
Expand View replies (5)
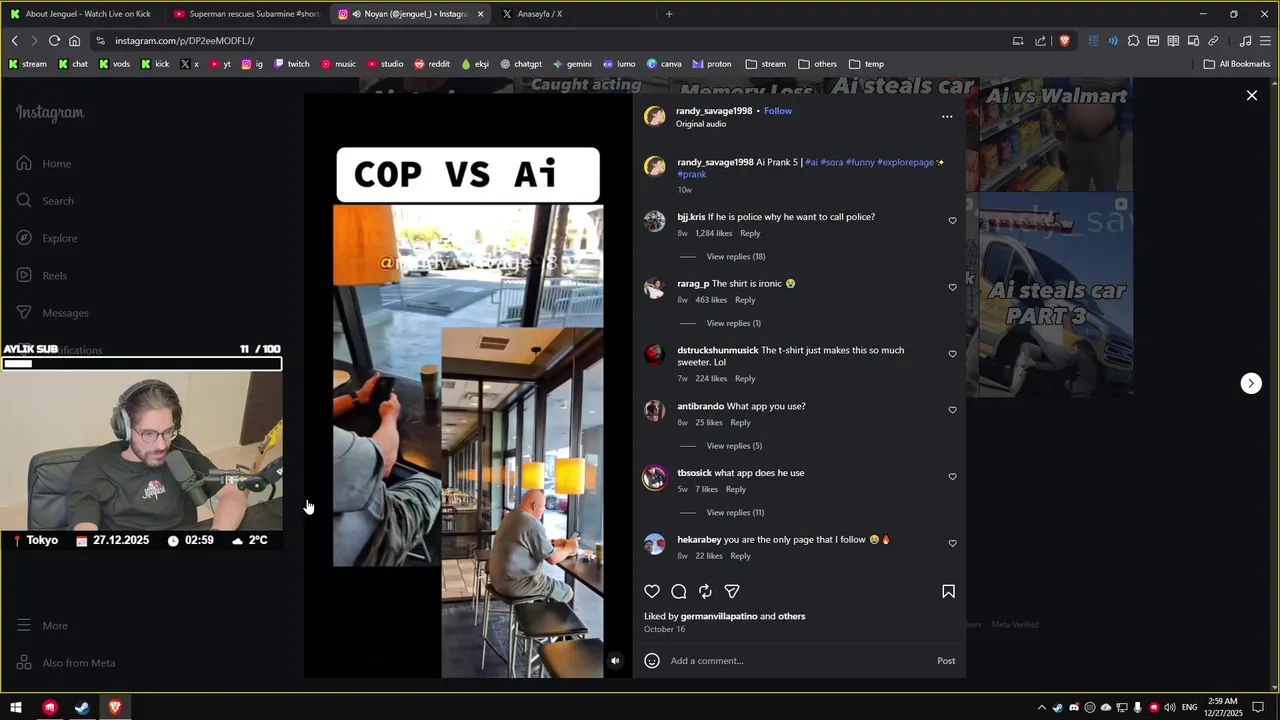tap(734, 446)
